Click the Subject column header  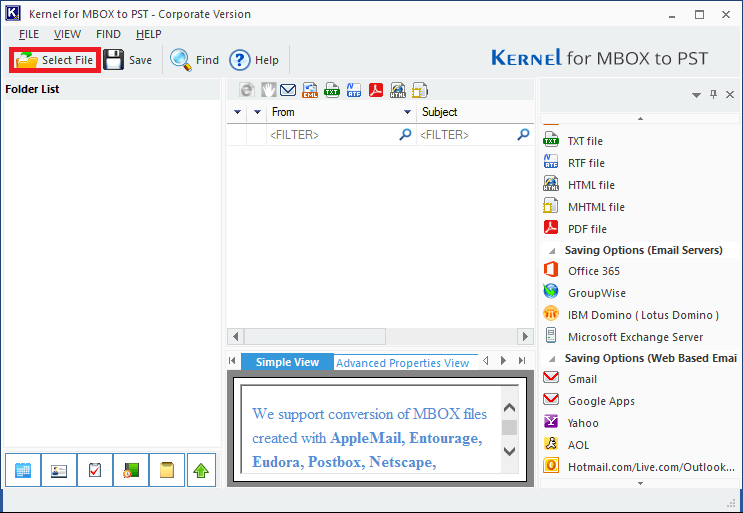[475, 112]
